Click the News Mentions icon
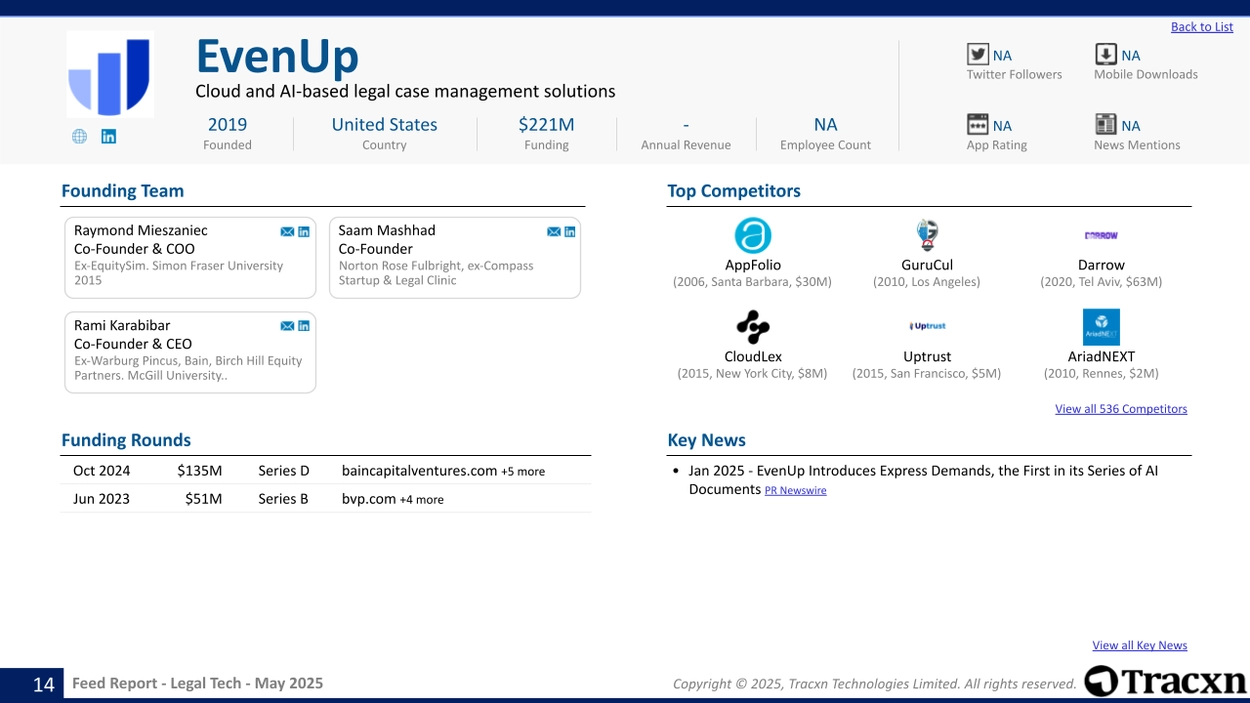The width and height of the screenshot is (1250, 703). 1105,124
